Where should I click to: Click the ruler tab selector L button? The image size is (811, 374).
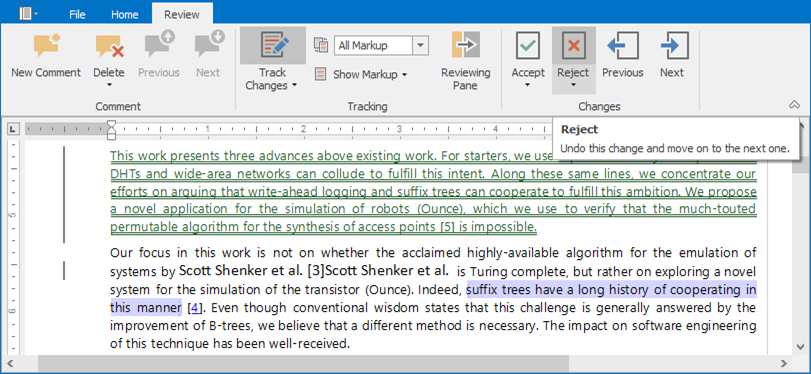pos(13,129)
